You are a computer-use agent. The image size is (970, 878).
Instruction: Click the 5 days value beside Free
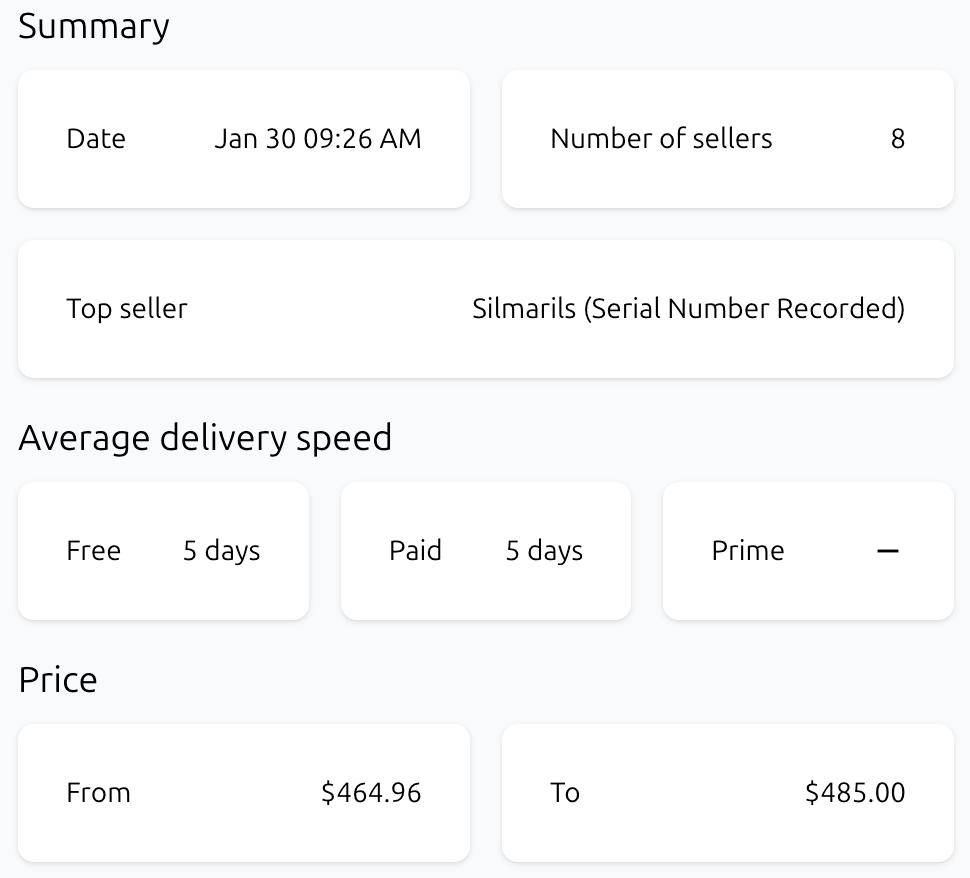pyautogui.click(x=221, y=551)
